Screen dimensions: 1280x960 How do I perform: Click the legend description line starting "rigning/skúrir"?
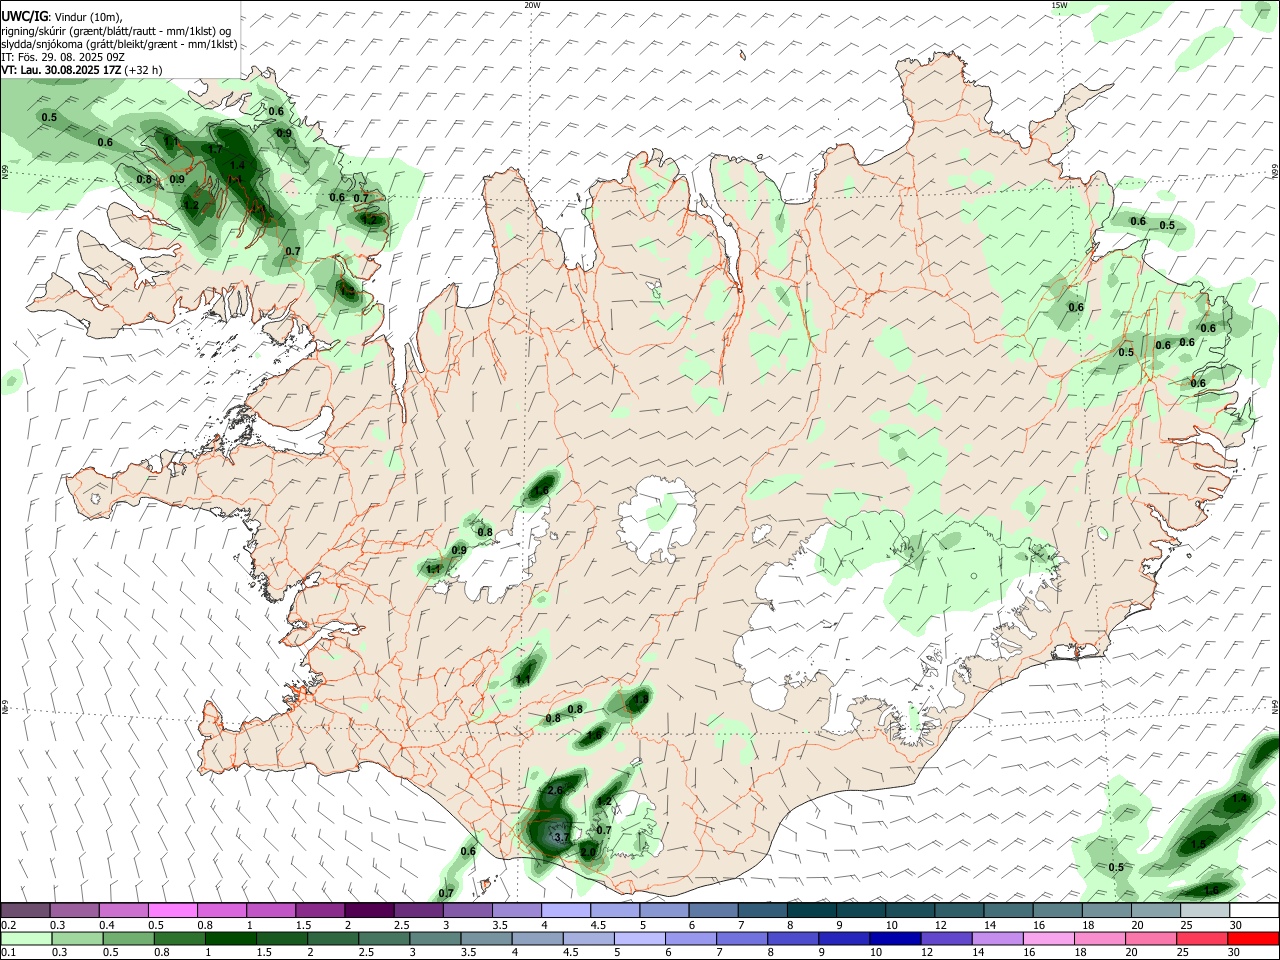[x=116, y=30]
